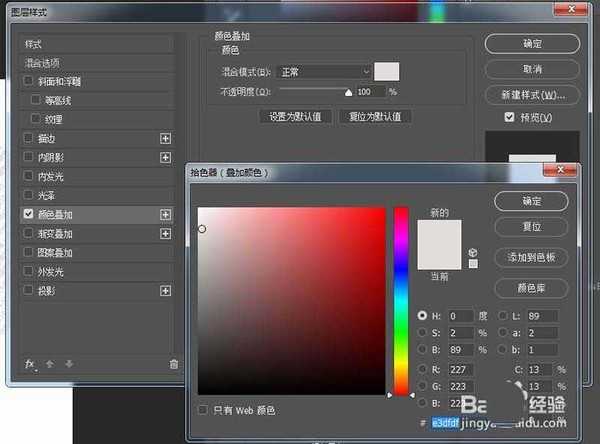Uncheck the 颜色叠加 checkbox
The image size is (600, 444).
coord(29,215)
